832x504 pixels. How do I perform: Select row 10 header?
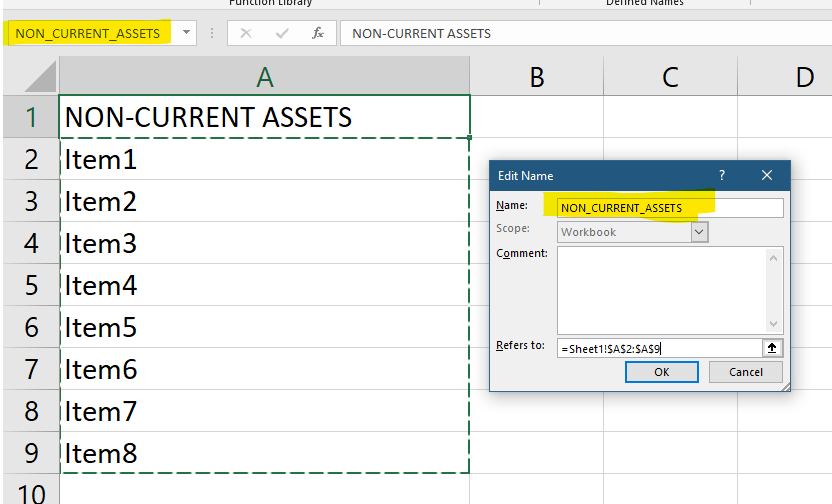point(31,490)
